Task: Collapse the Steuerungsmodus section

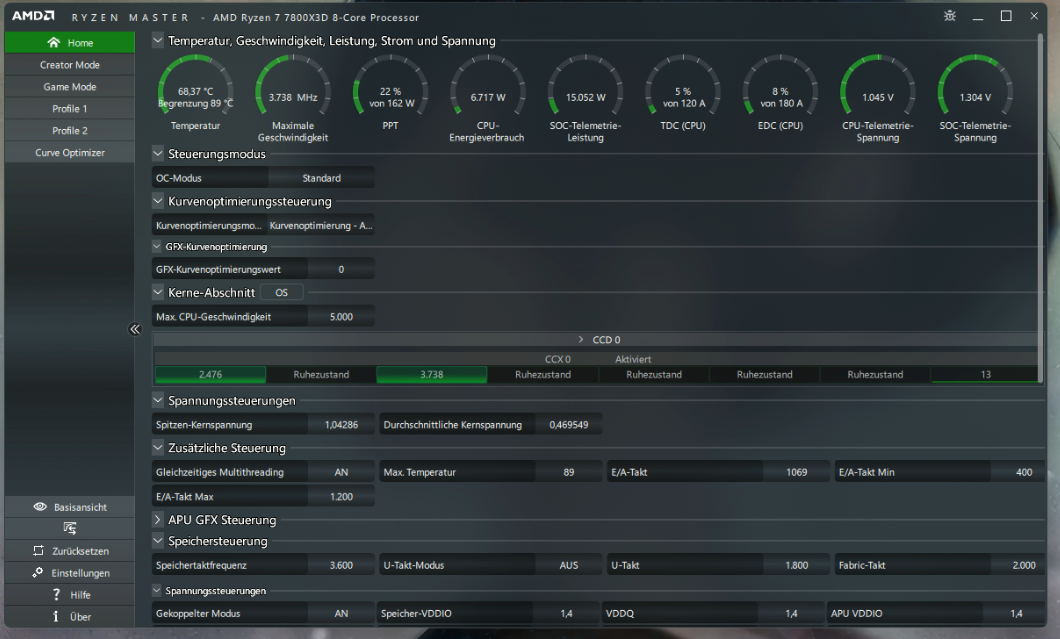Action: point(158,153)
